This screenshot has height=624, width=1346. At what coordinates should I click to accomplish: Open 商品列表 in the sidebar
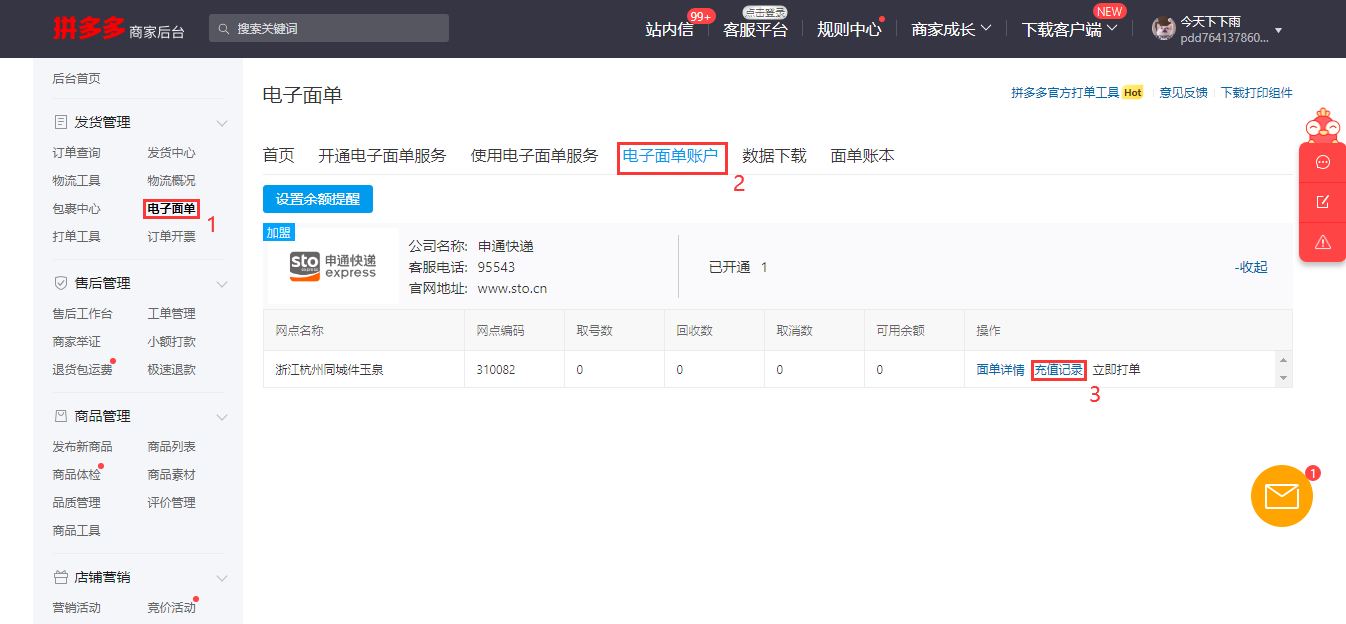pyautogui.click(x=172, y=447)
